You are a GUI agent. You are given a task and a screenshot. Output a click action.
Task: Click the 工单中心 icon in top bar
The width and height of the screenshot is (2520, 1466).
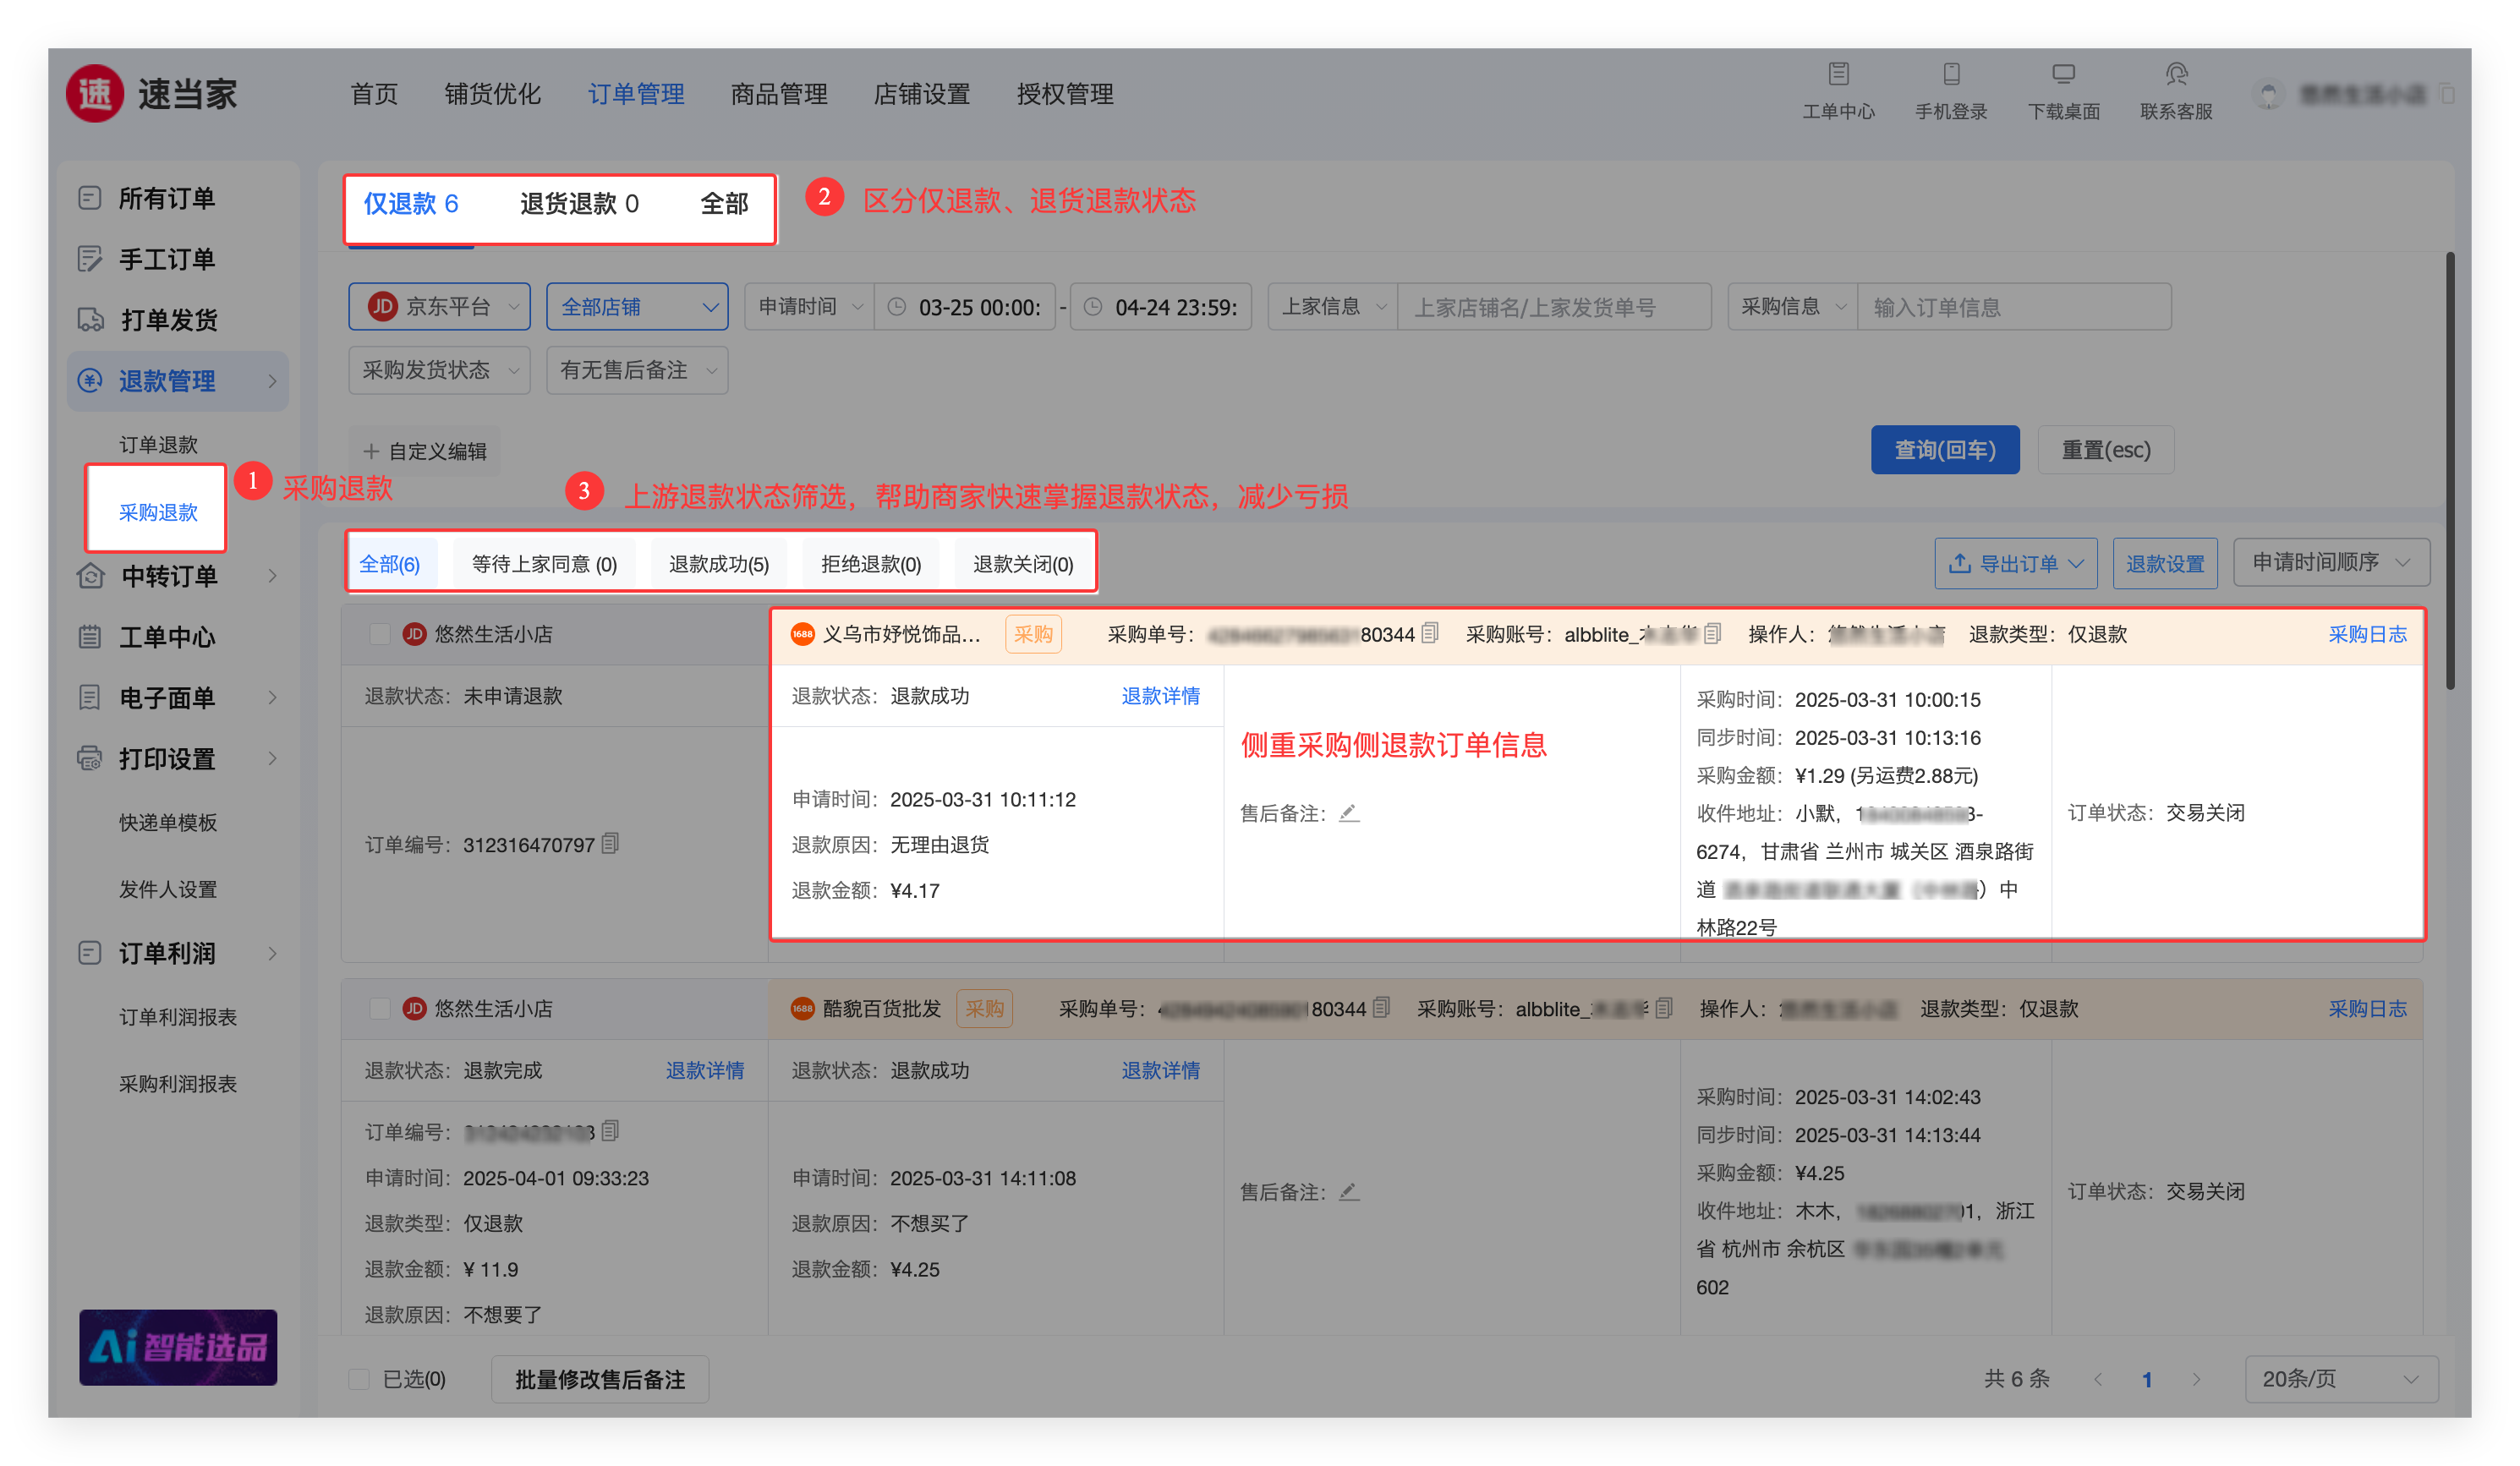point(1838,74)
